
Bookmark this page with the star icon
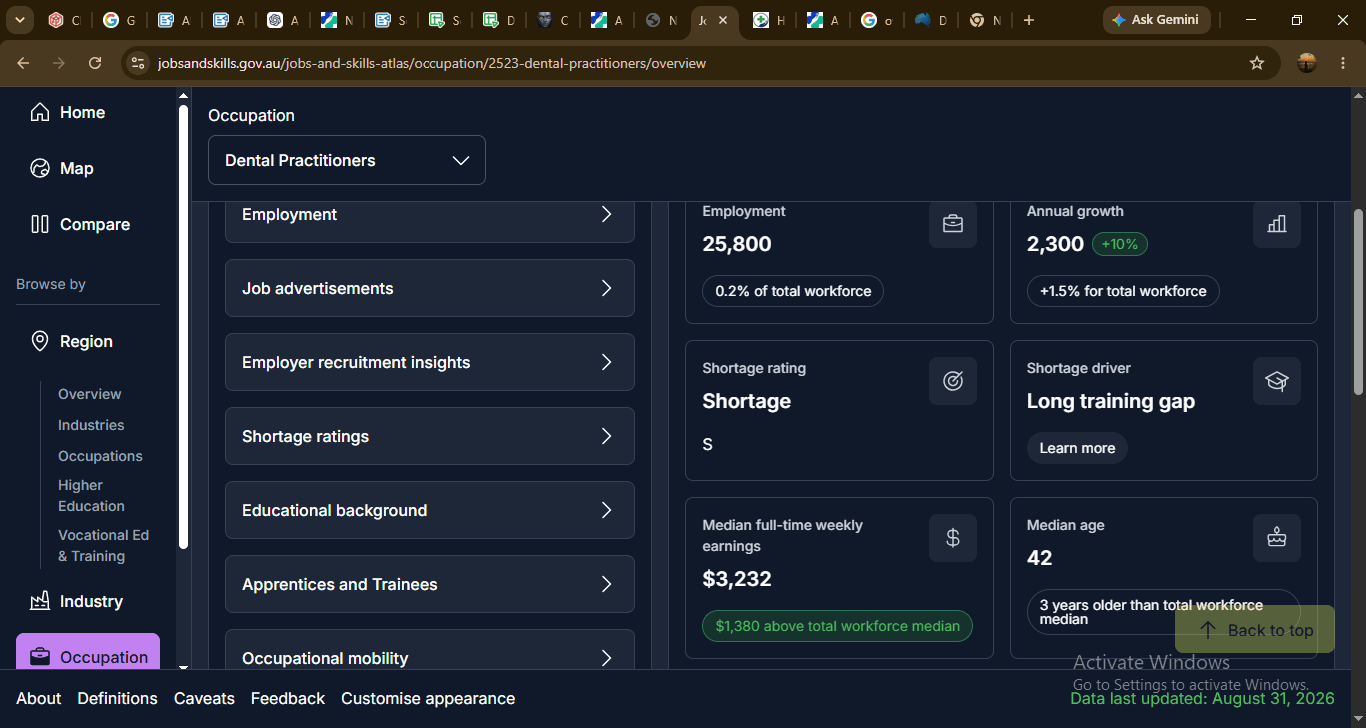tap(1257, 63)
